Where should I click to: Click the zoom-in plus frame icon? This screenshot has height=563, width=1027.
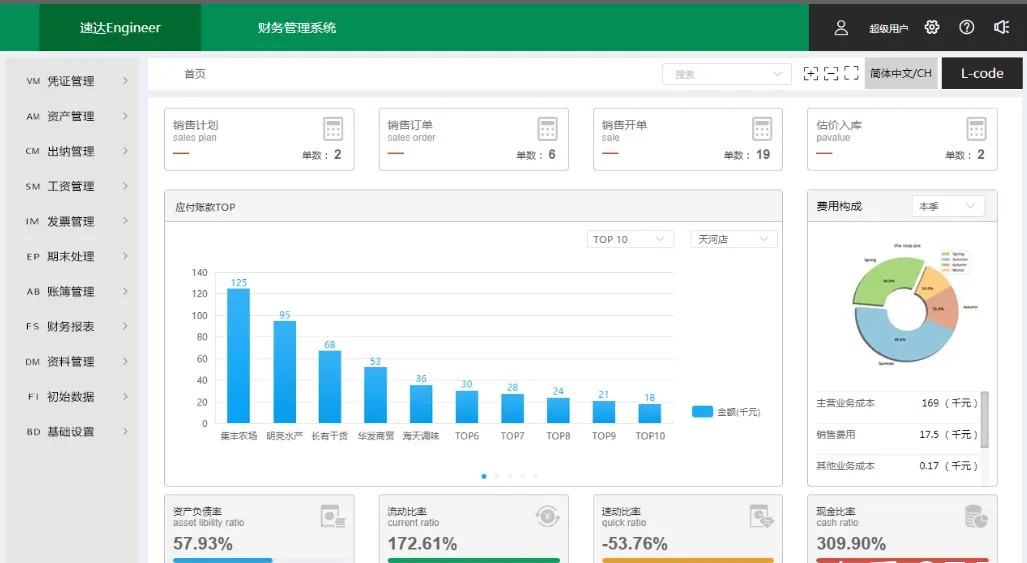click(811, 74)
